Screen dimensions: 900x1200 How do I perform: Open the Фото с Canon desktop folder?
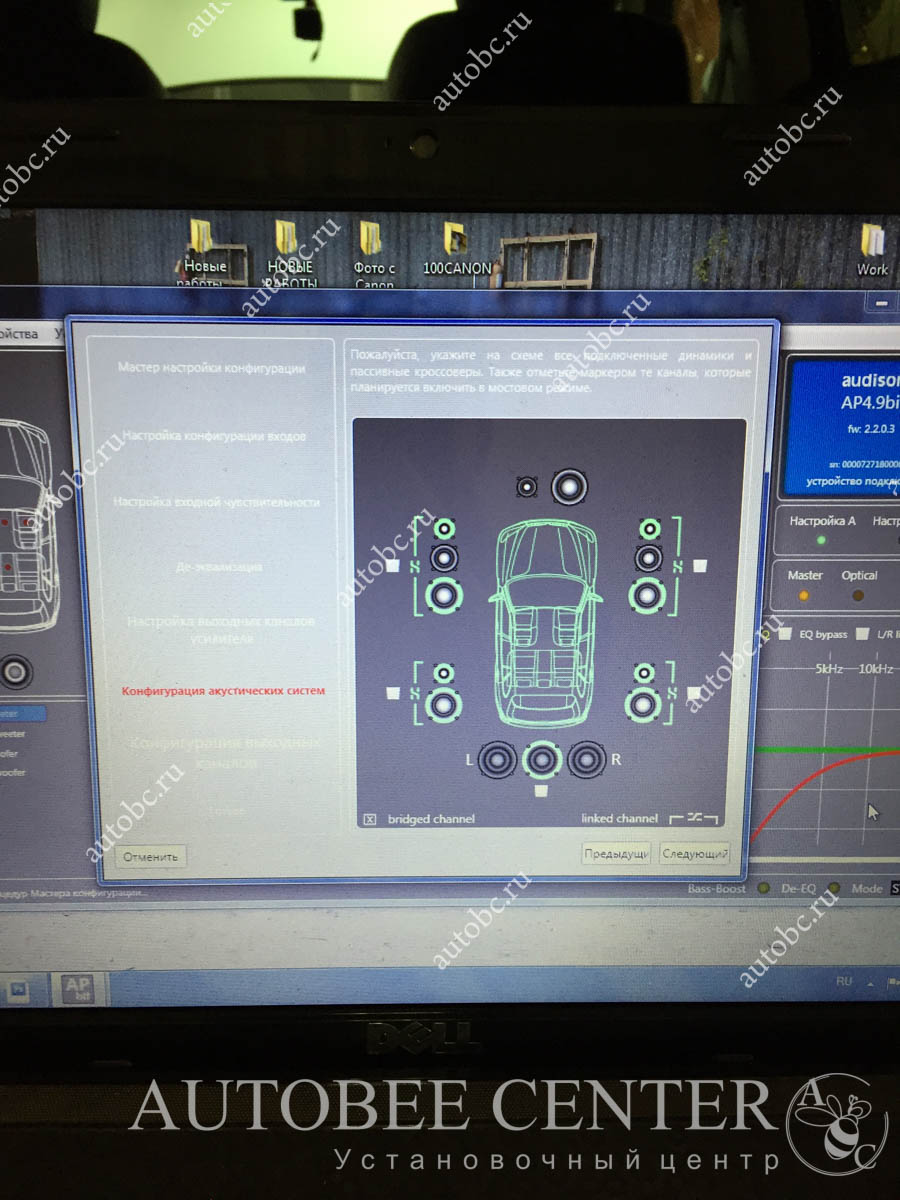[374, 255]
